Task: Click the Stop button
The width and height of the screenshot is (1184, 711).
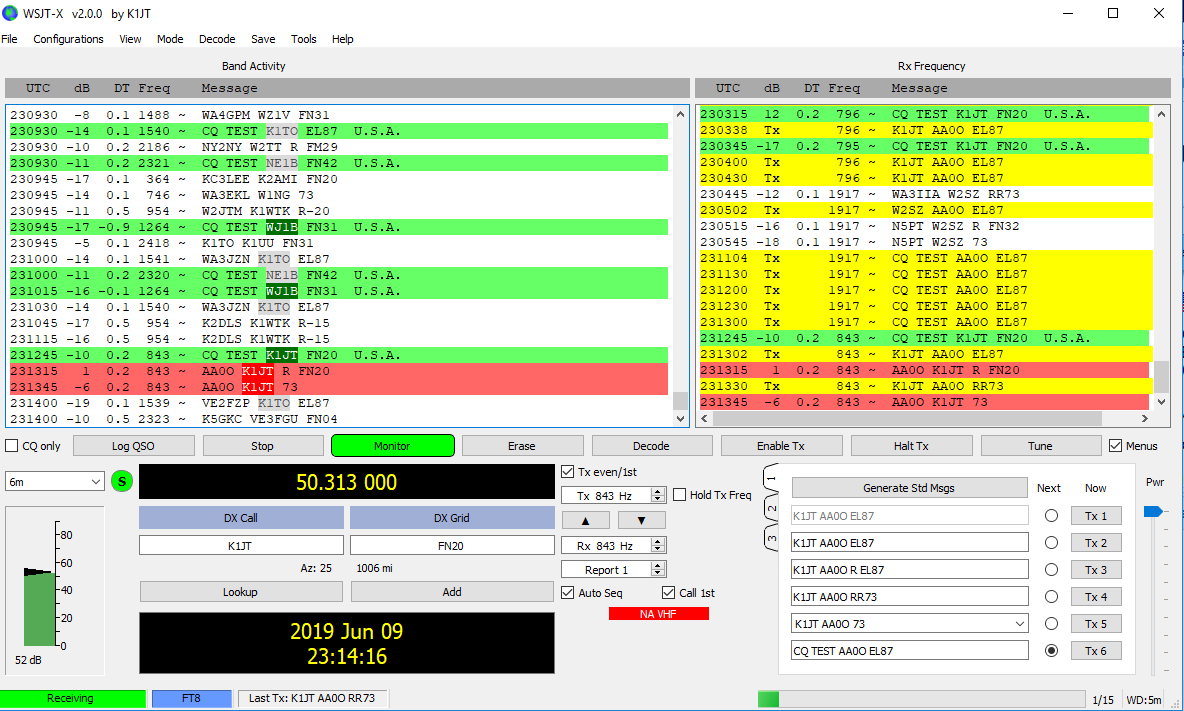Action: click(x=263, y=446)
